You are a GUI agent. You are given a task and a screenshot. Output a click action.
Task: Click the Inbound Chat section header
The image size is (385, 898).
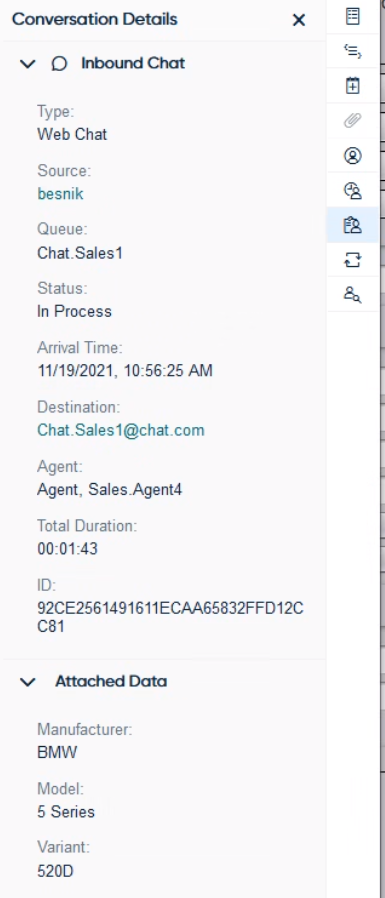[133, 63]
